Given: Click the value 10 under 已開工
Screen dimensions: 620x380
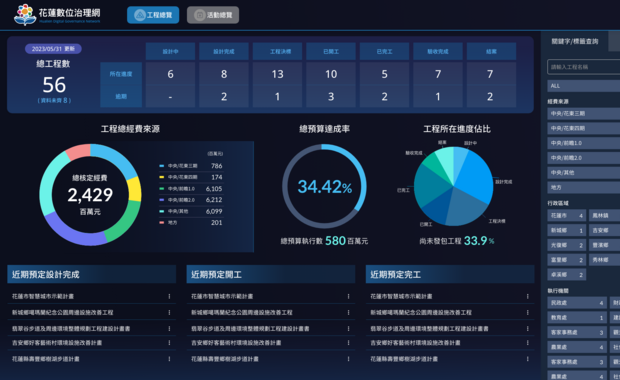Looking at the screenshot, I should 331,74.
